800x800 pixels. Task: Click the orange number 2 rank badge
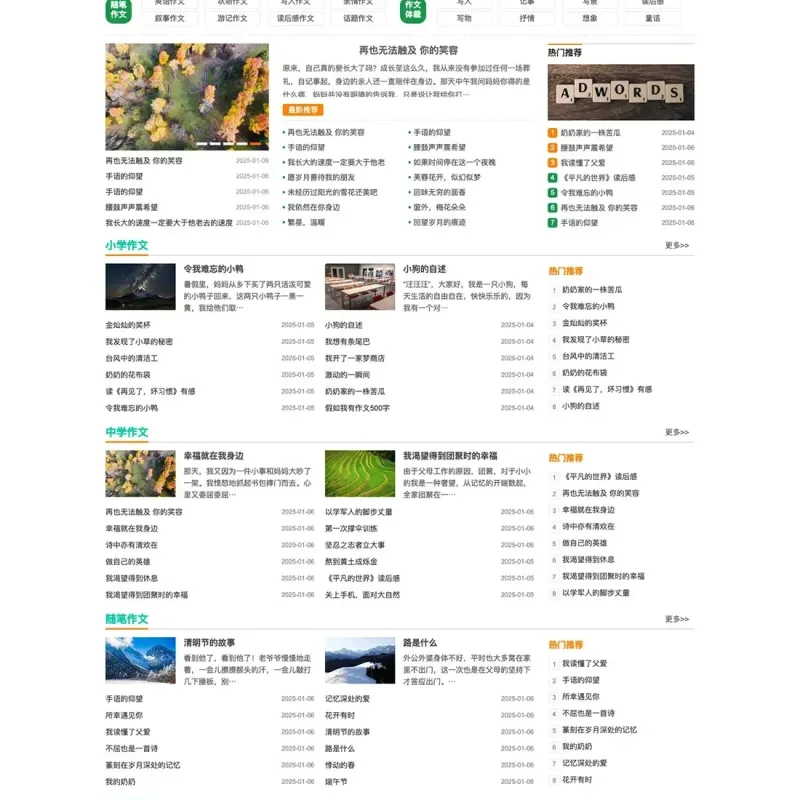click(552, 147)
